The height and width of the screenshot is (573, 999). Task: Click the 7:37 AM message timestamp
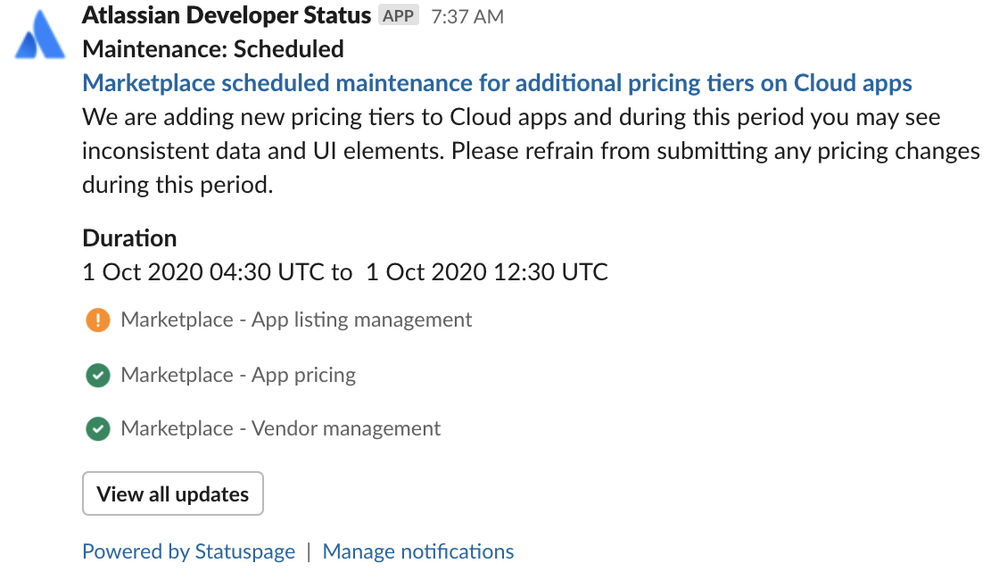467,17
